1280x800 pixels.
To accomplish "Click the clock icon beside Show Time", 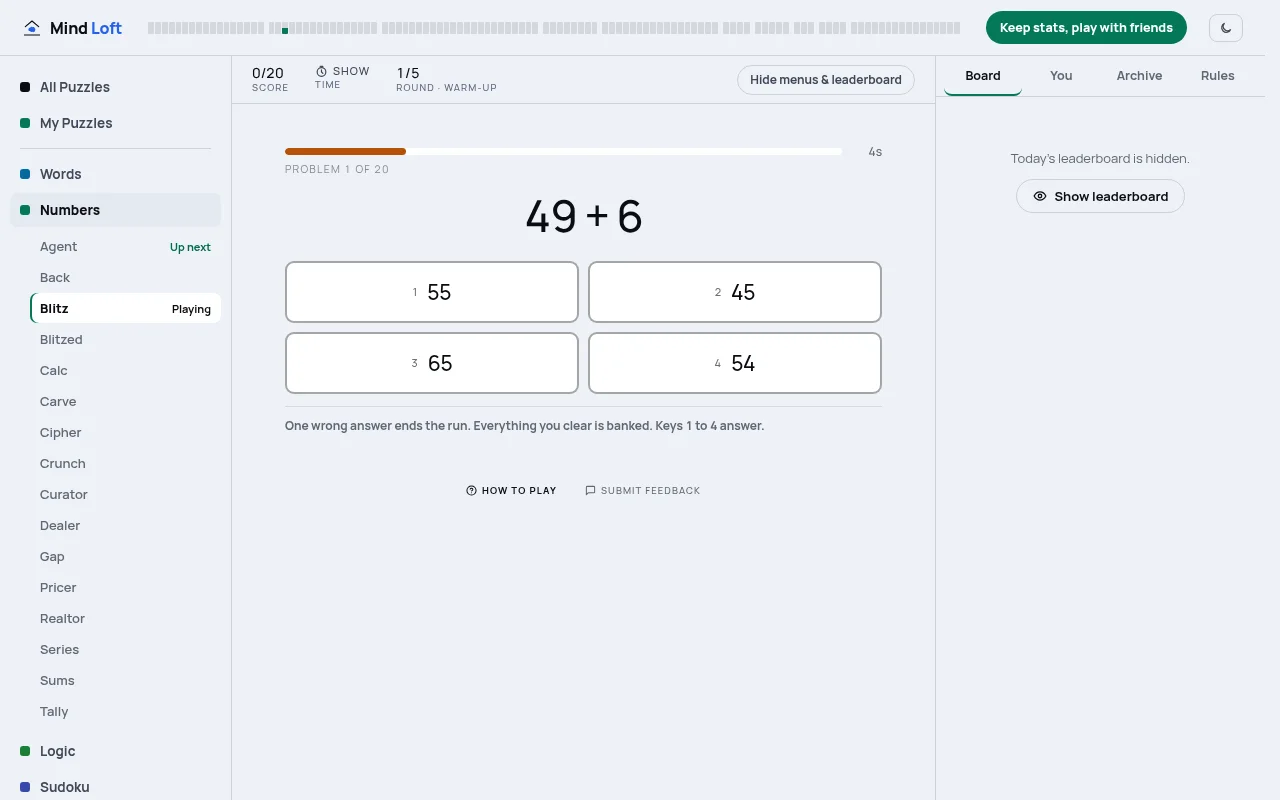I will [x=321, y=71].
